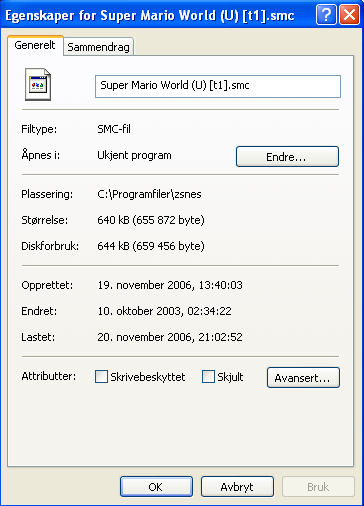The image size is (364, 506).
Task: Click the Attributter: label
Action: tap(49, 376)
